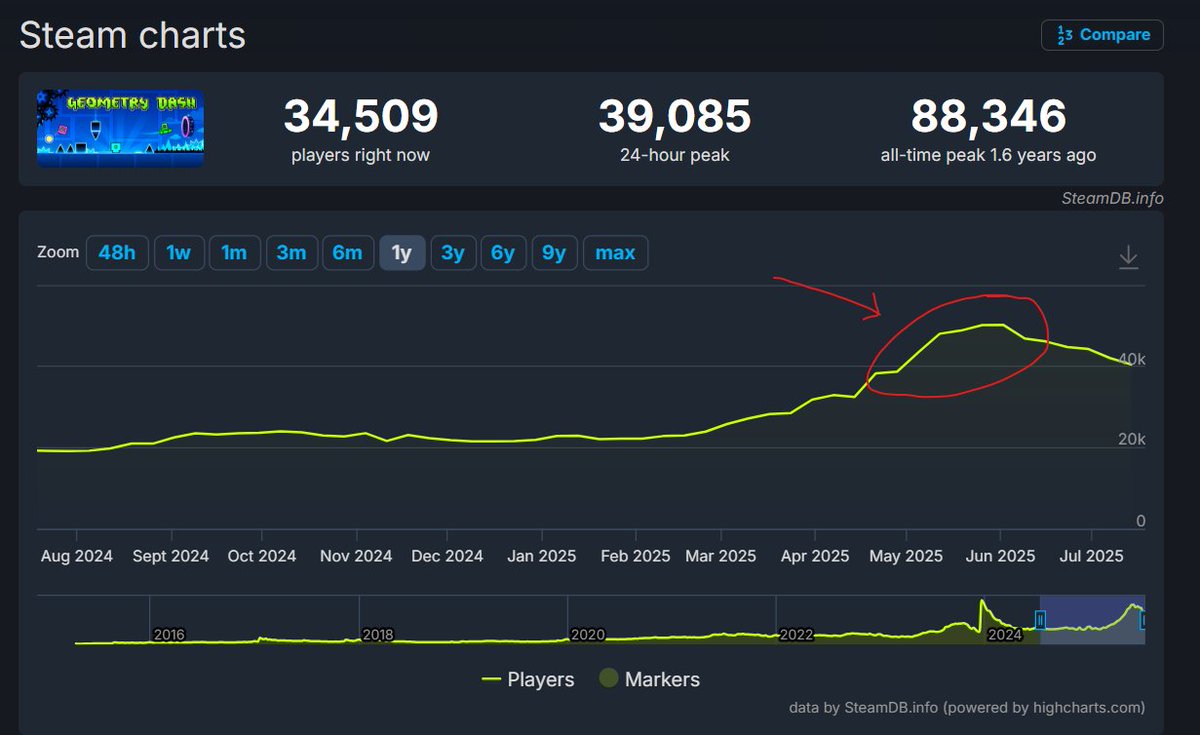Click the highlighted navigator selection window
The height and width of the screenshot is (735, 1200).
[x=1092, y=620]
